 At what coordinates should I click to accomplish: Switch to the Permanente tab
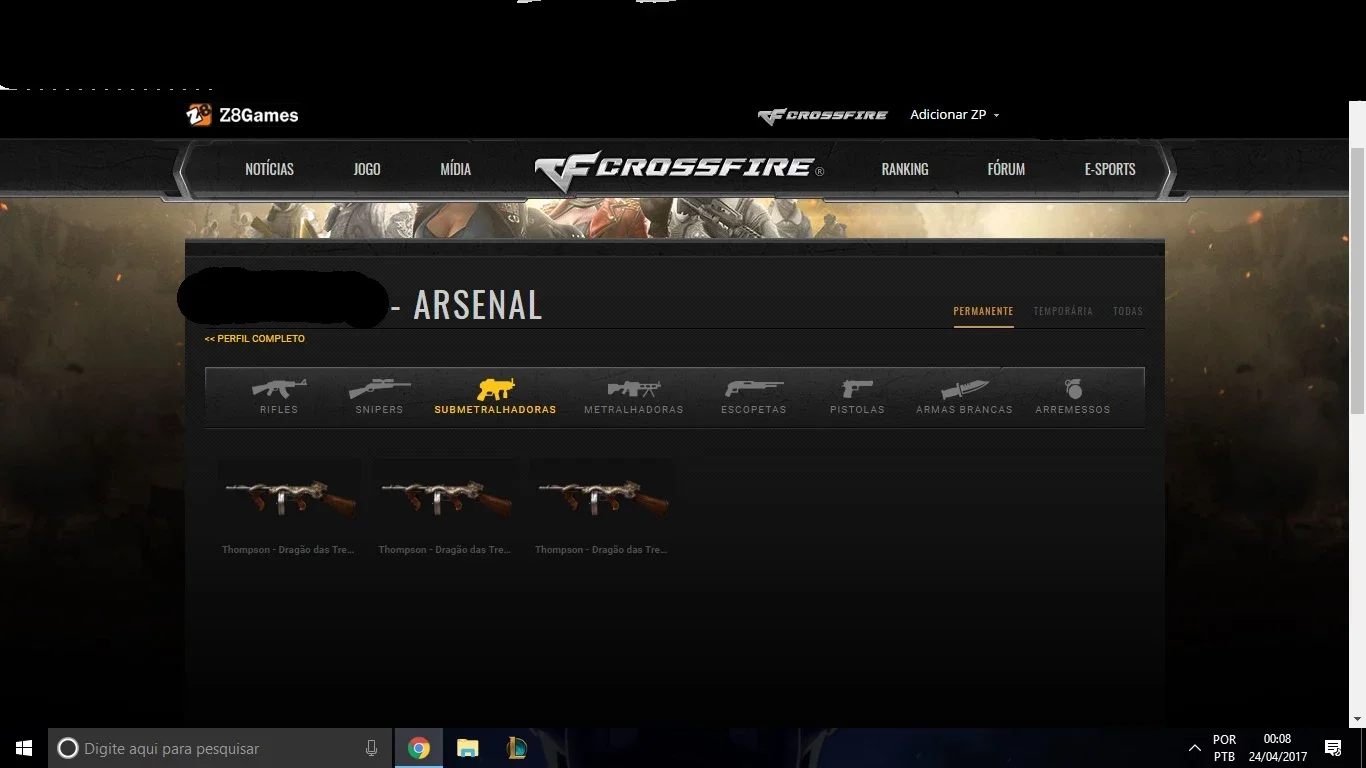click(x=983, y=311)
